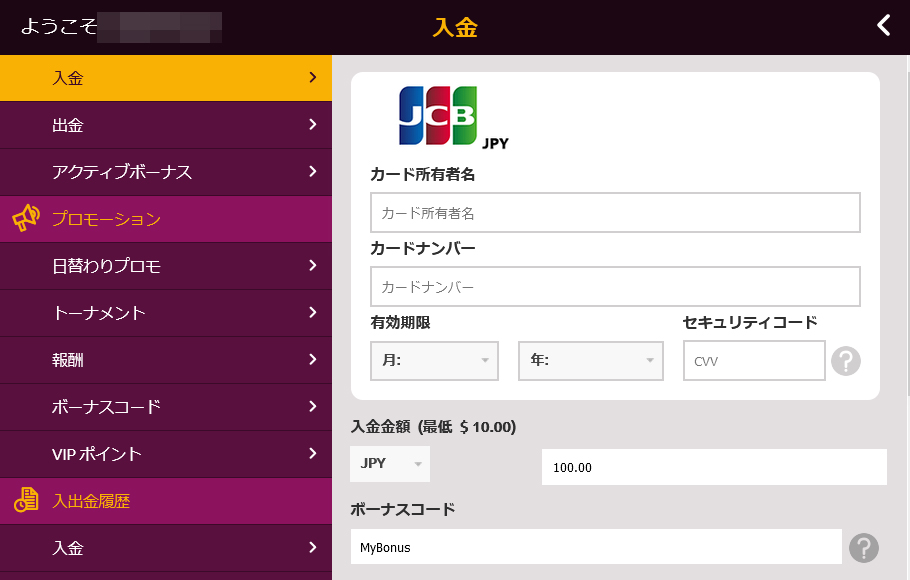The width and height of the screenshot is (910, 580).
Task: Open the bonus code help icon
Action: [x=864, y=547]
